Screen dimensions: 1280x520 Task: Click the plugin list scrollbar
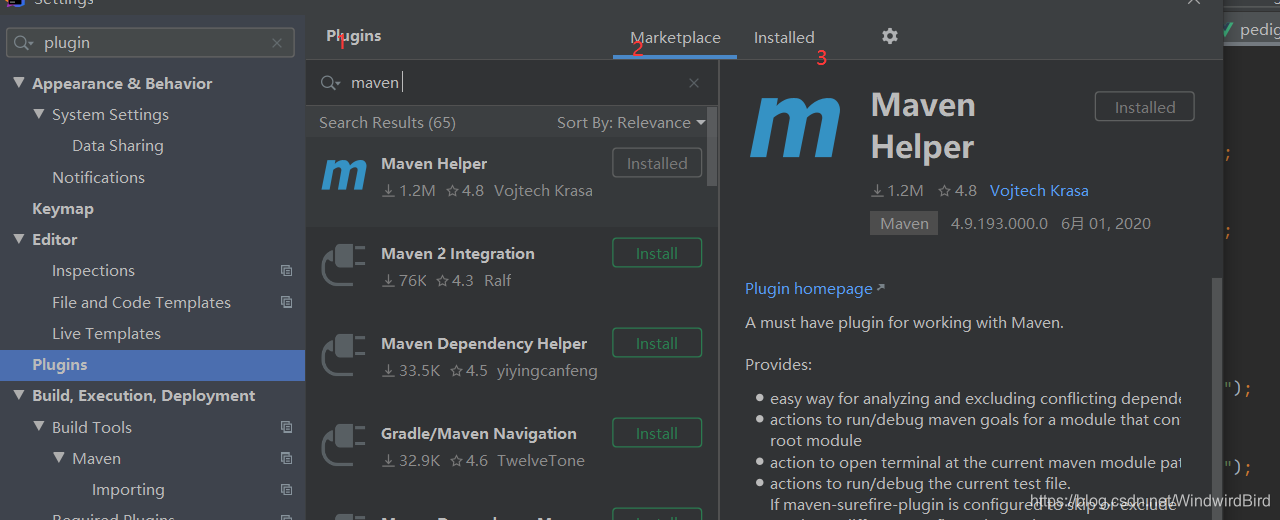(712, 147)
